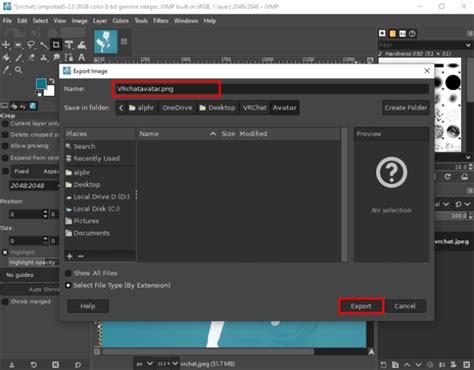This screenshot has width=474, height=370.
Task: Open the status bar unit dropdown
Action: point(144,364)
